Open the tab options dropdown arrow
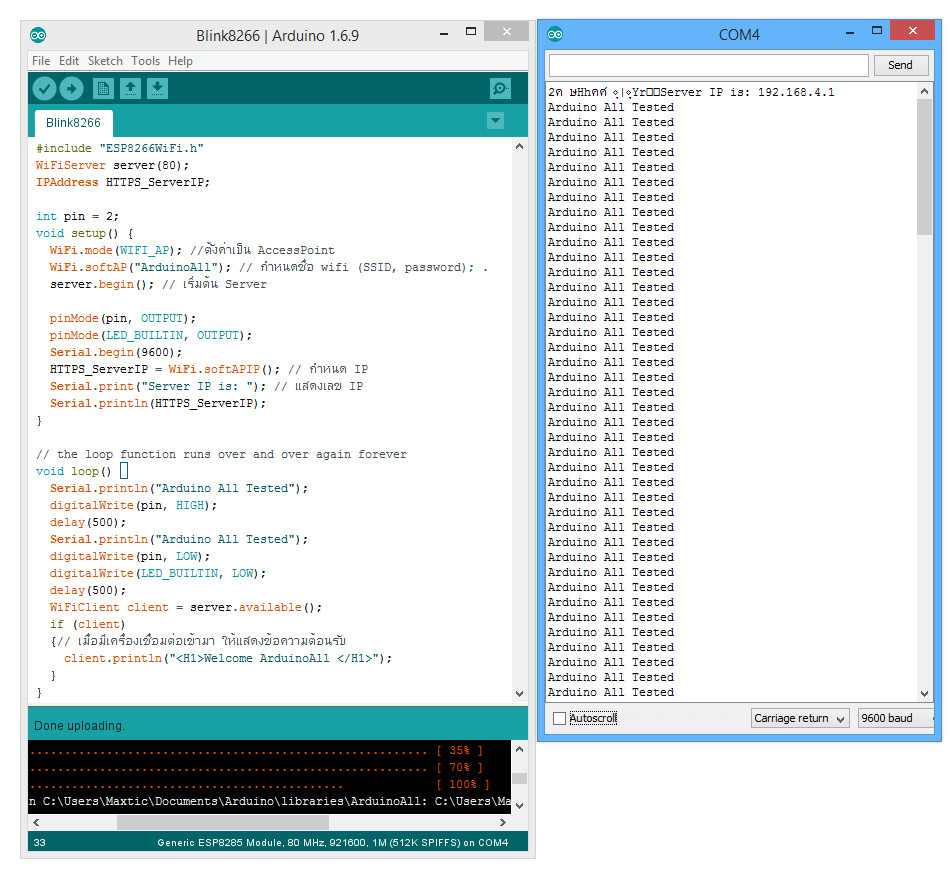The height and width of the screenshot is (877, 950). [x=496, y=121]
